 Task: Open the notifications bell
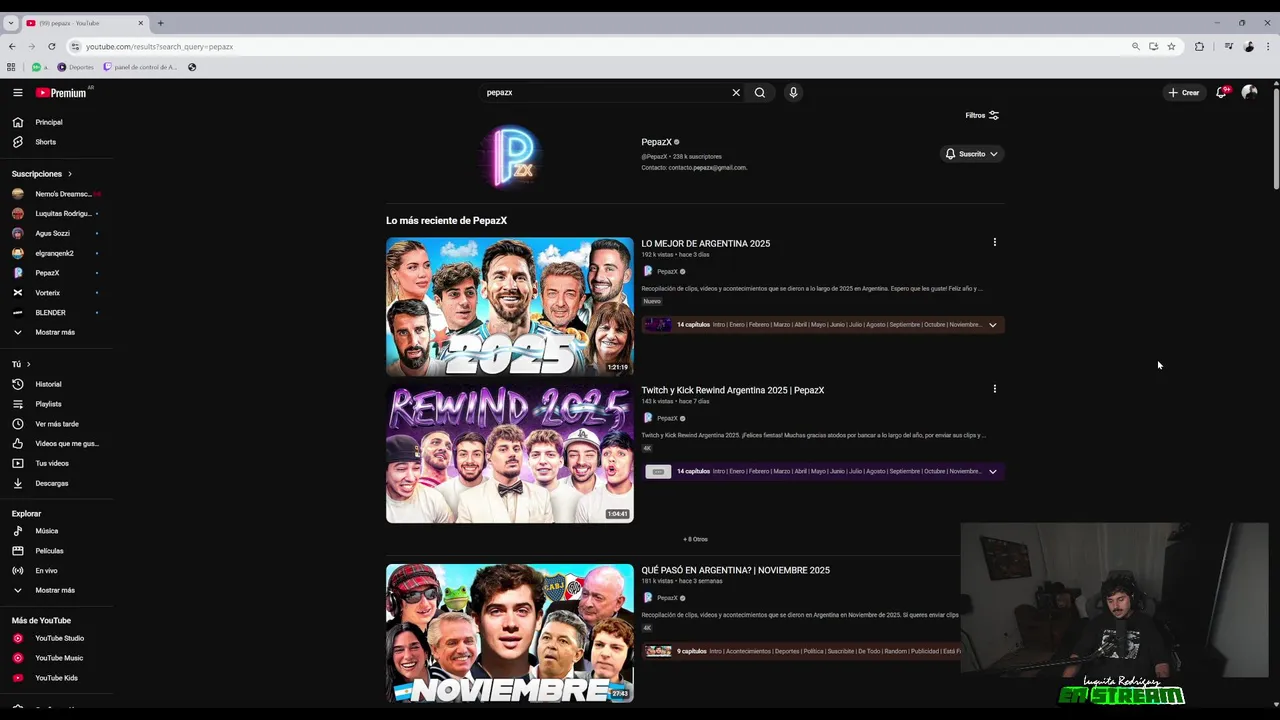point(1222,92)
